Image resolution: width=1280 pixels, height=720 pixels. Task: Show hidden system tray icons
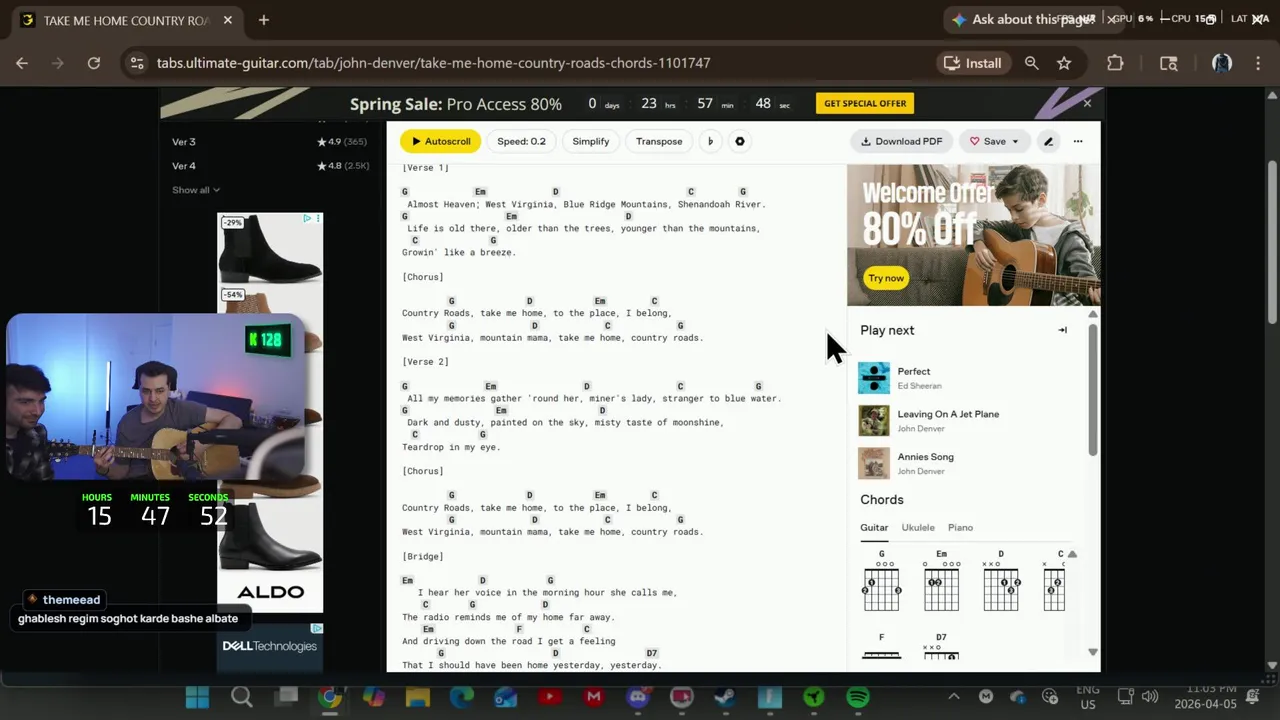pos(954,697)
